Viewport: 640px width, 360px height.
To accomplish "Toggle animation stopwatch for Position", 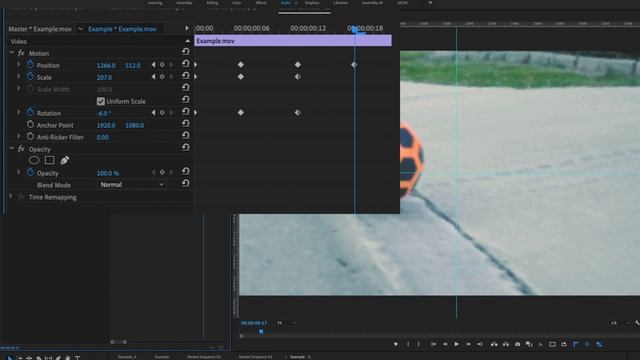I will tap(30, 65).
